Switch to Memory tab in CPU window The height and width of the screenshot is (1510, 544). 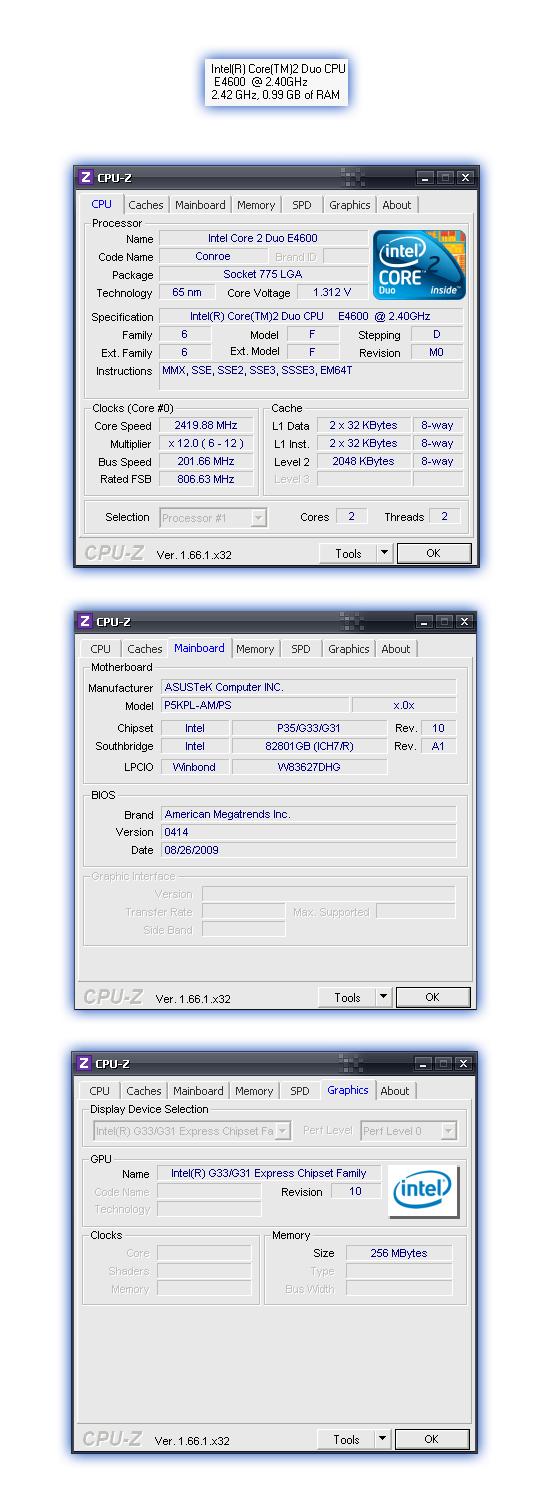tap(256, 205)
